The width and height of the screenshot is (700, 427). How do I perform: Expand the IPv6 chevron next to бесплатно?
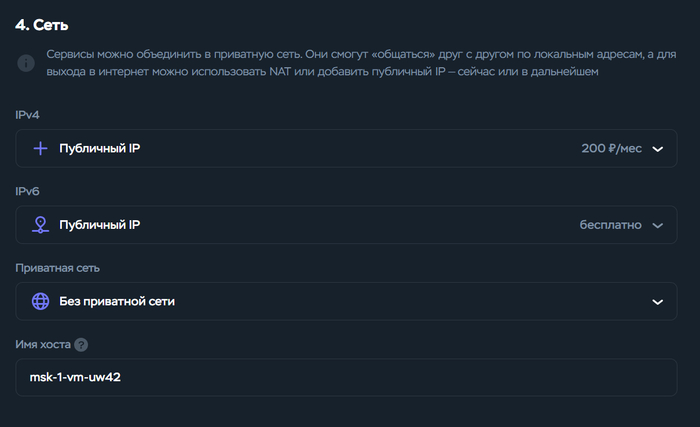point(658,226)
